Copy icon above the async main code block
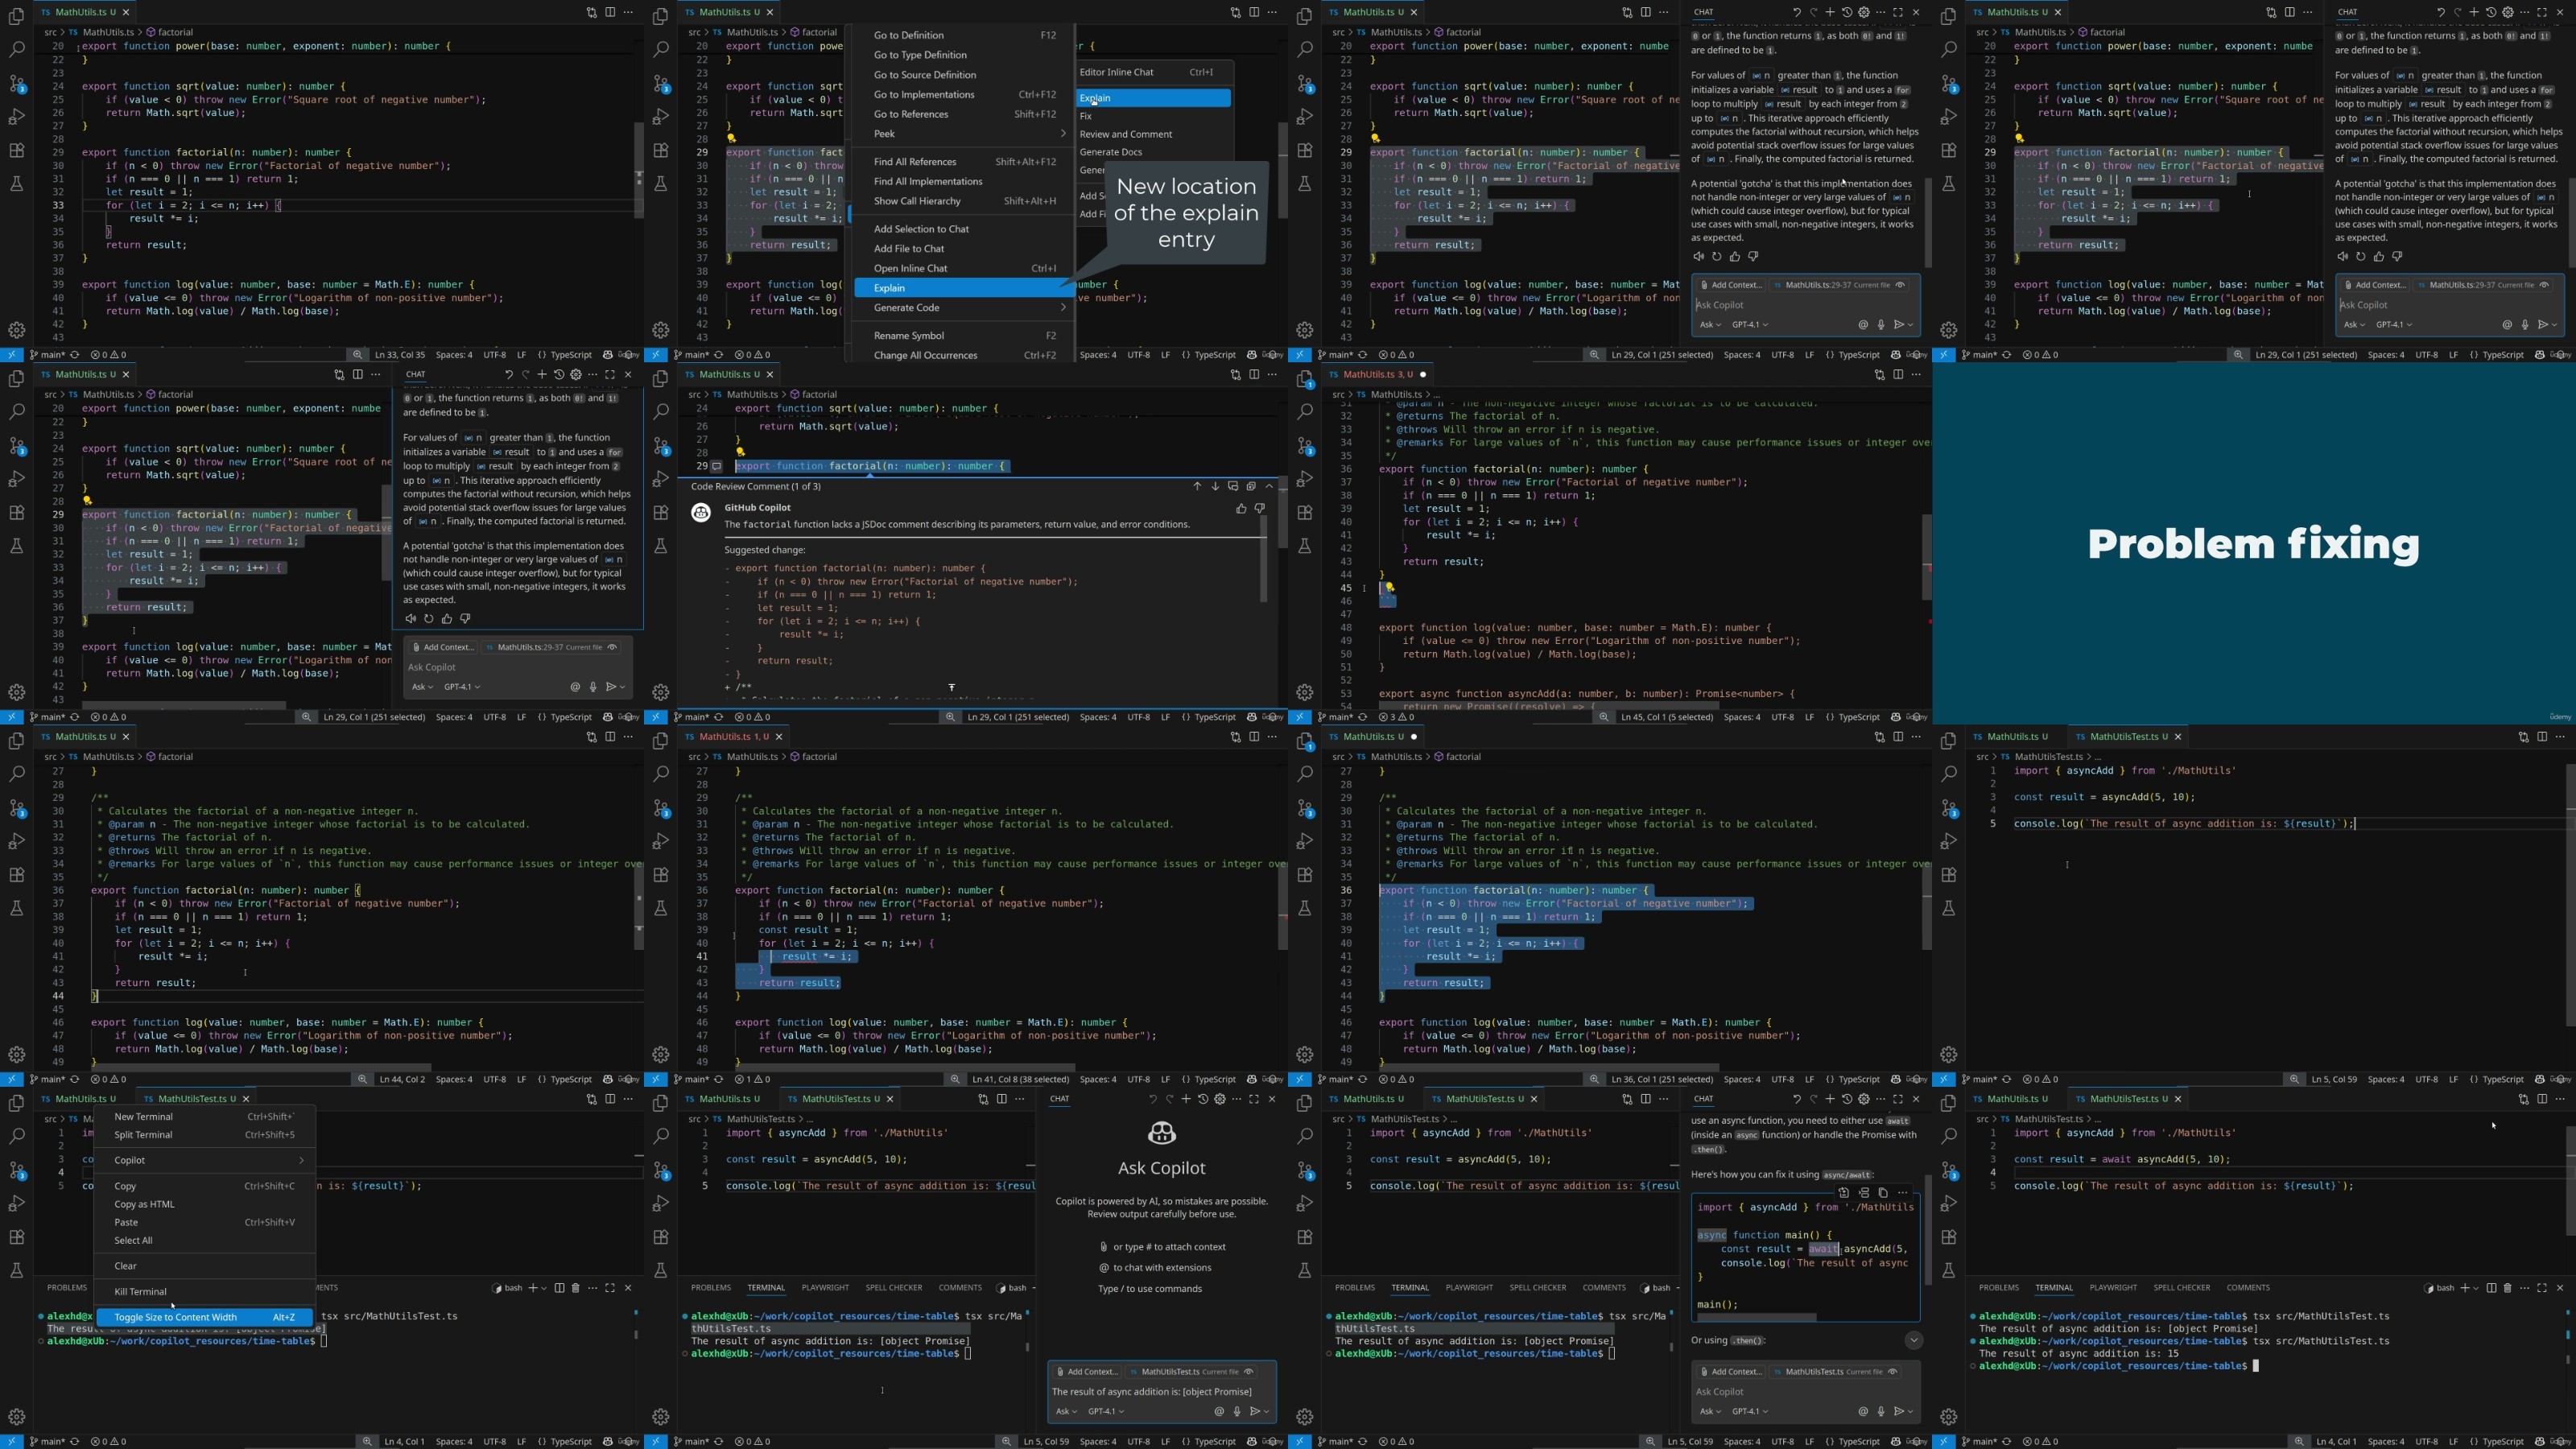Image resolution: width=2576 pixels, height=1449 pixels. coord(1882,1192)
